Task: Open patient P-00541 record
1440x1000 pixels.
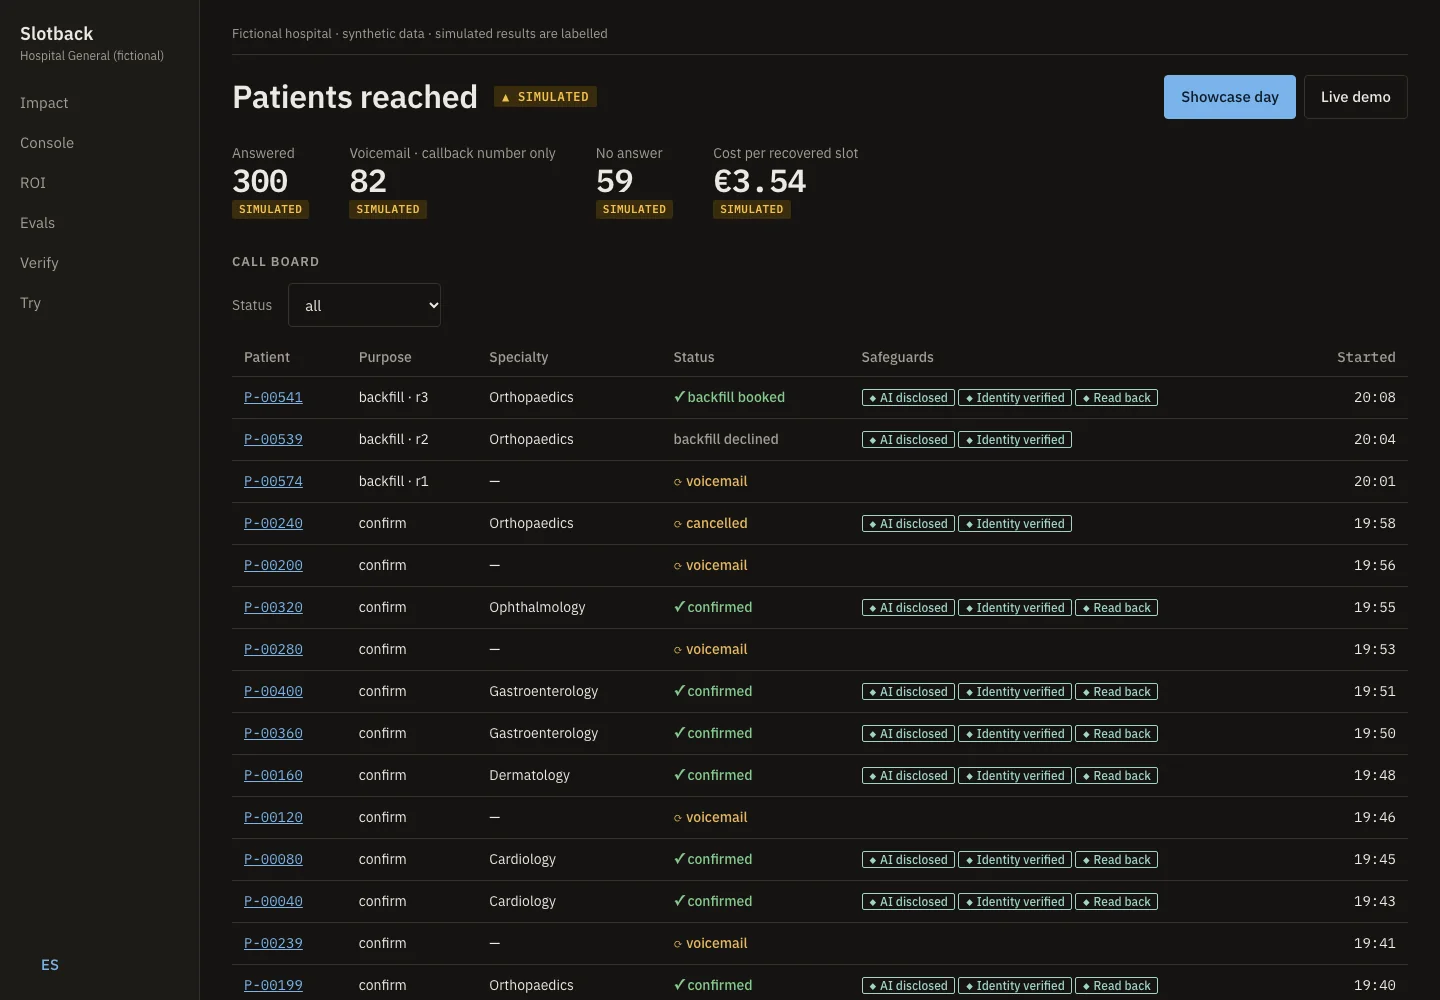Action: pyautogui.click(x=273, y=397)
